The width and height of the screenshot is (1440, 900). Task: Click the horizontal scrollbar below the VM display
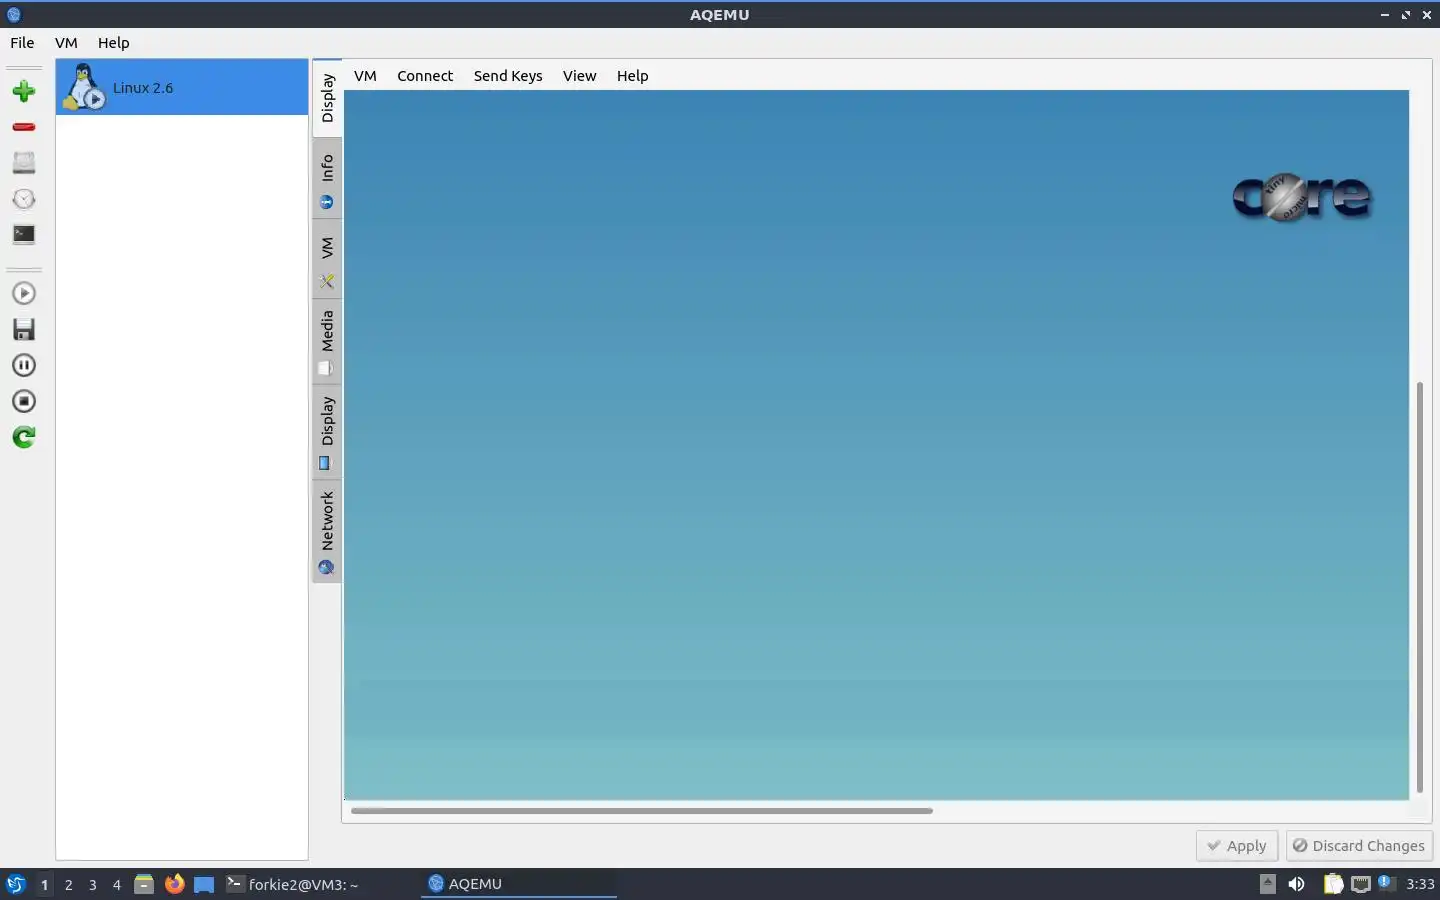click(x=642, y=811)
